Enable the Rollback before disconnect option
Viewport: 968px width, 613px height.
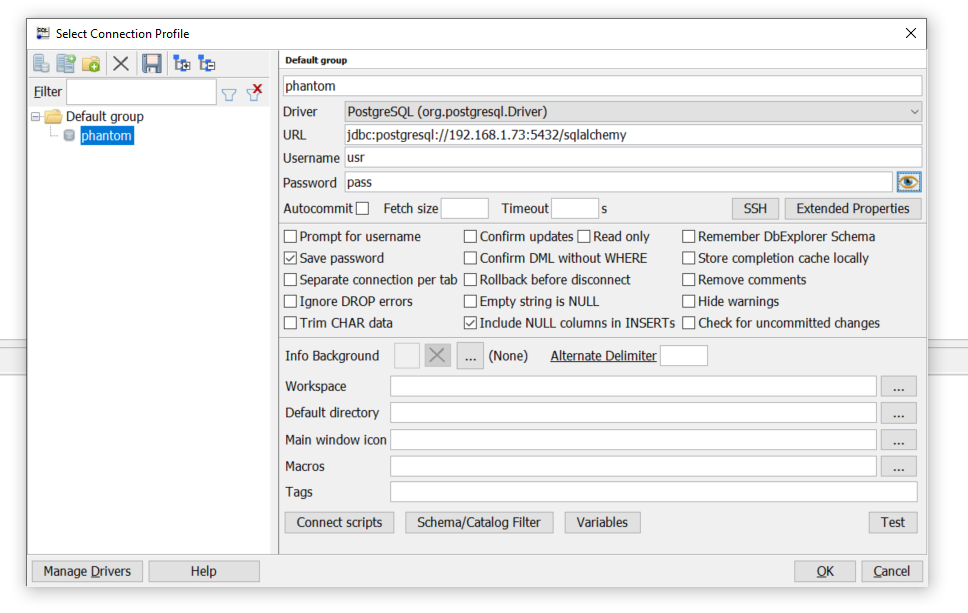click(470, 280)
